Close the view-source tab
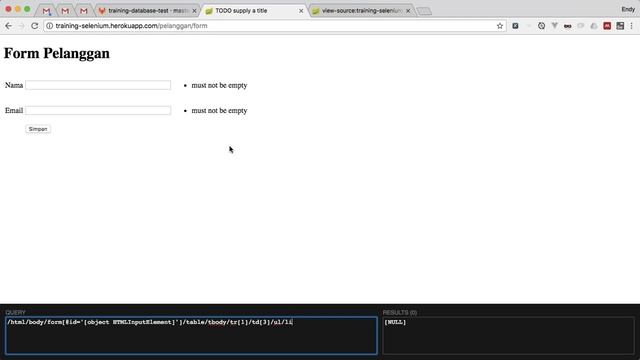 [x=408, y=11]
